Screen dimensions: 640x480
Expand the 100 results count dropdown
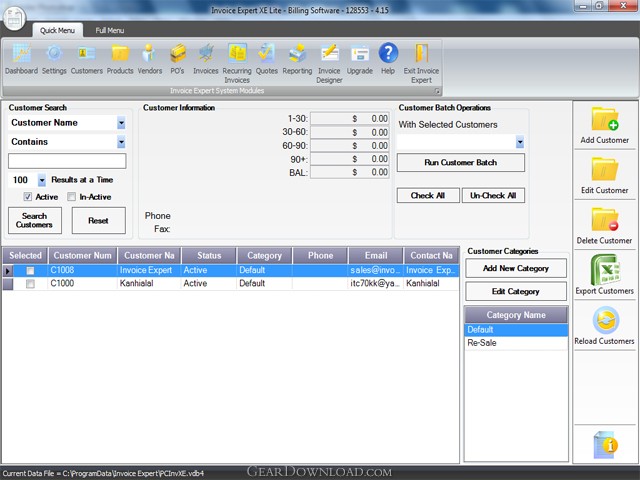click(42, 180)
